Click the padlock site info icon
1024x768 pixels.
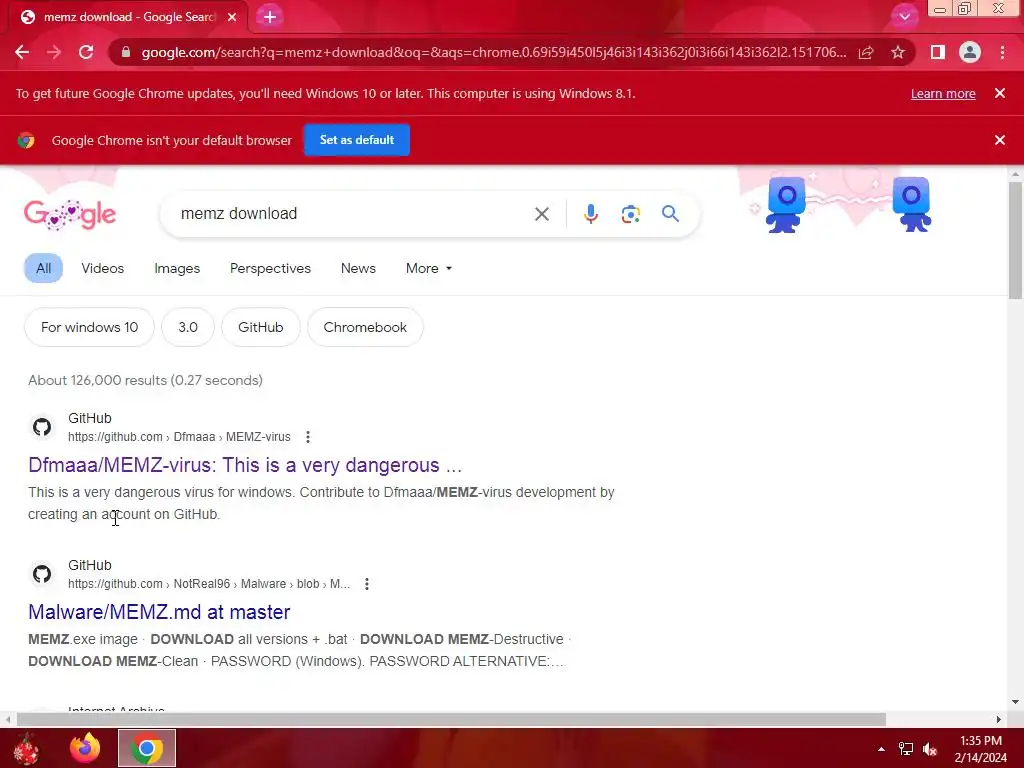[x=125, y=52]
